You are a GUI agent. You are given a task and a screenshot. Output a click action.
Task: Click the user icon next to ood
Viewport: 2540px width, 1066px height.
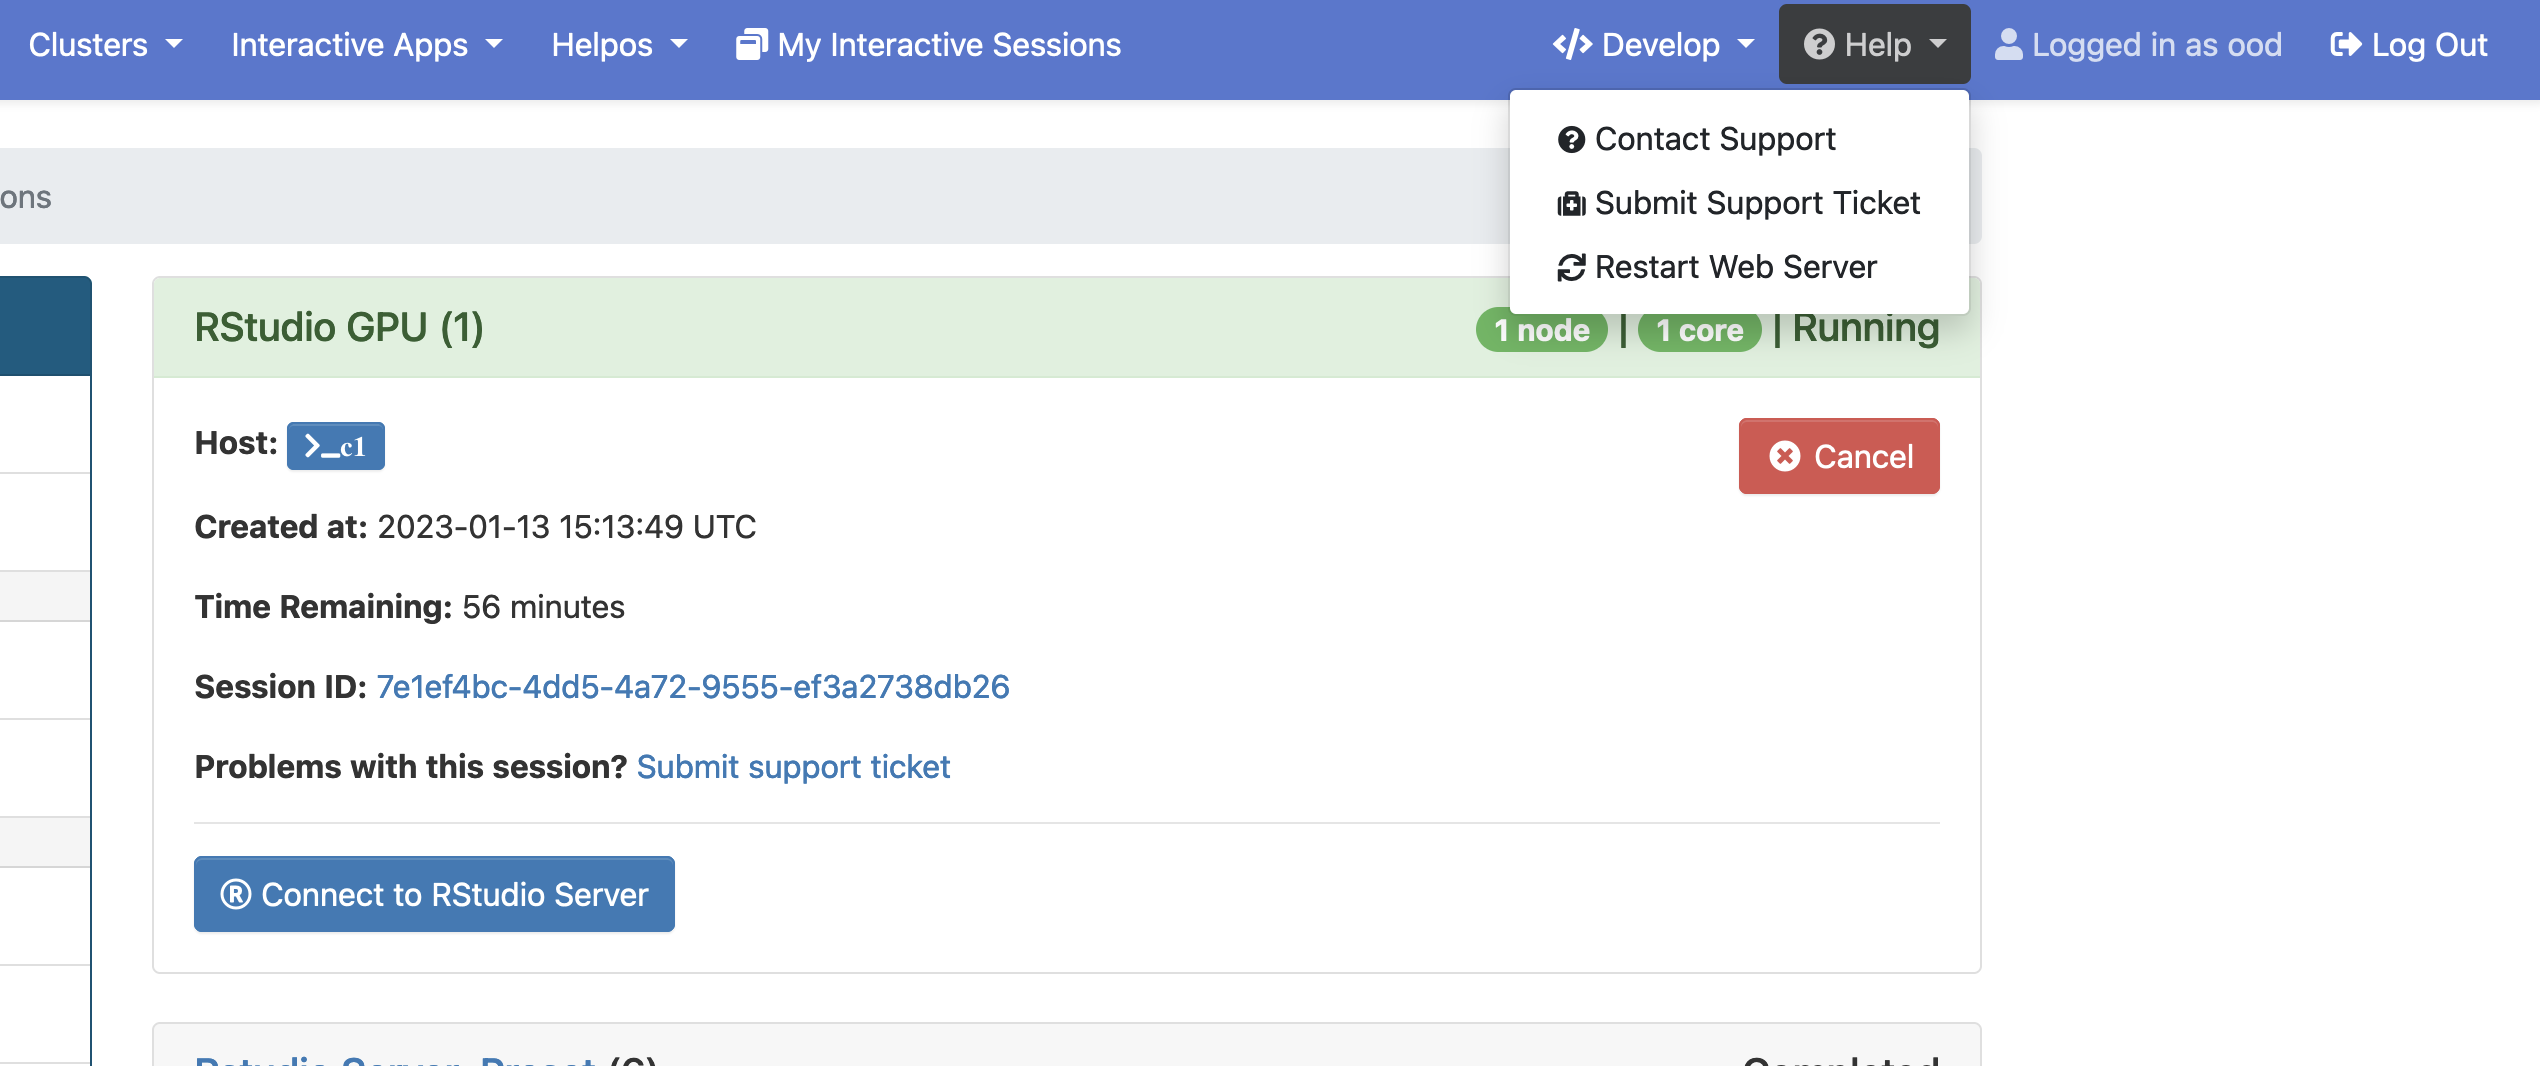point(2010,44)
